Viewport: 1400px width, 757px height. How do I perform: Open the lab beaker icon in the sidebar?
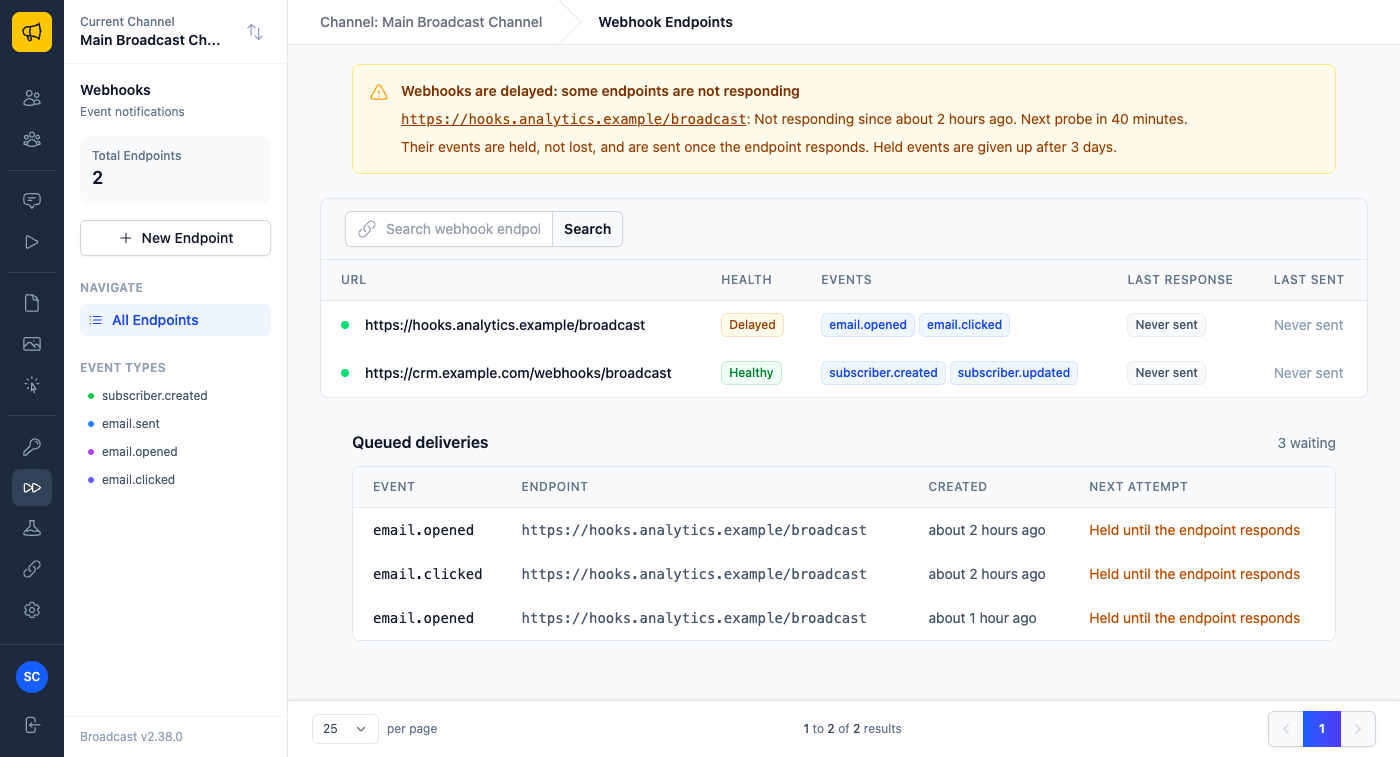pos(32,528)
